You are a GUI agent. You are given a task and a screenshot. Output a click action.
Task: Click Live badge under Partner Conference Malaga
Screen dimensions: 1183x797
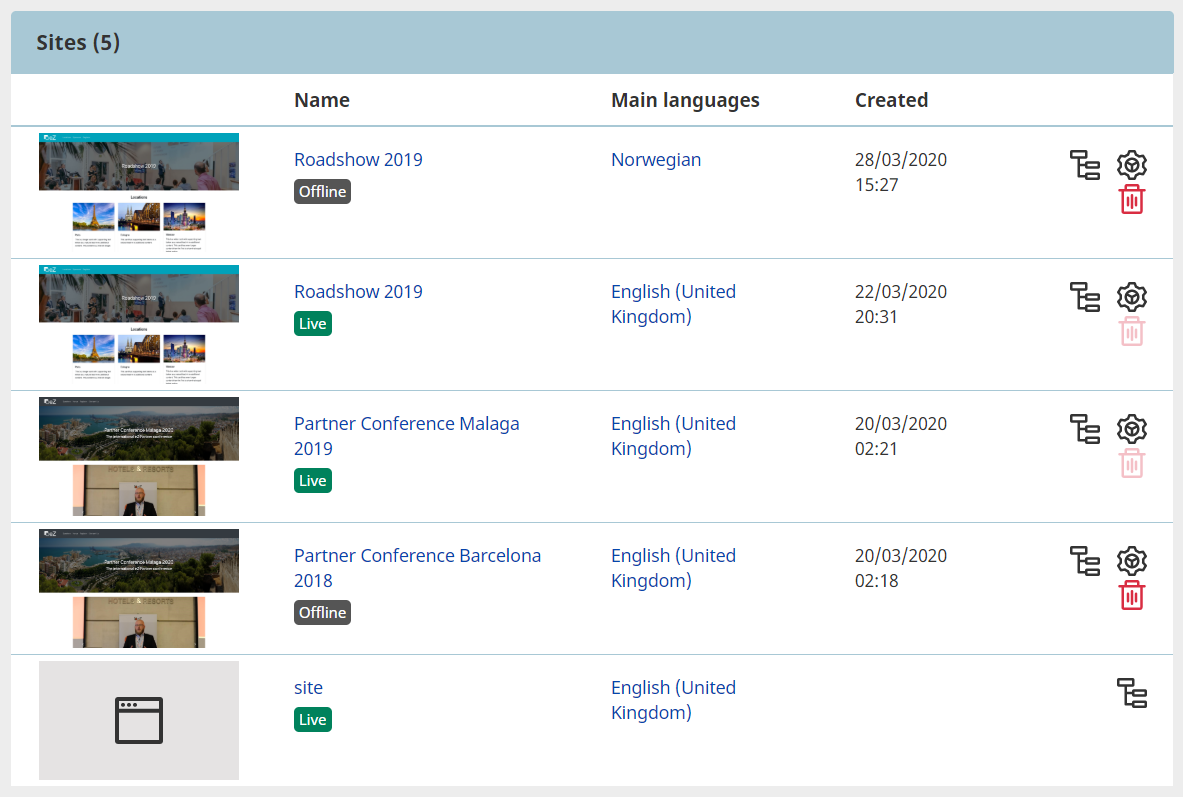(312, 481)
